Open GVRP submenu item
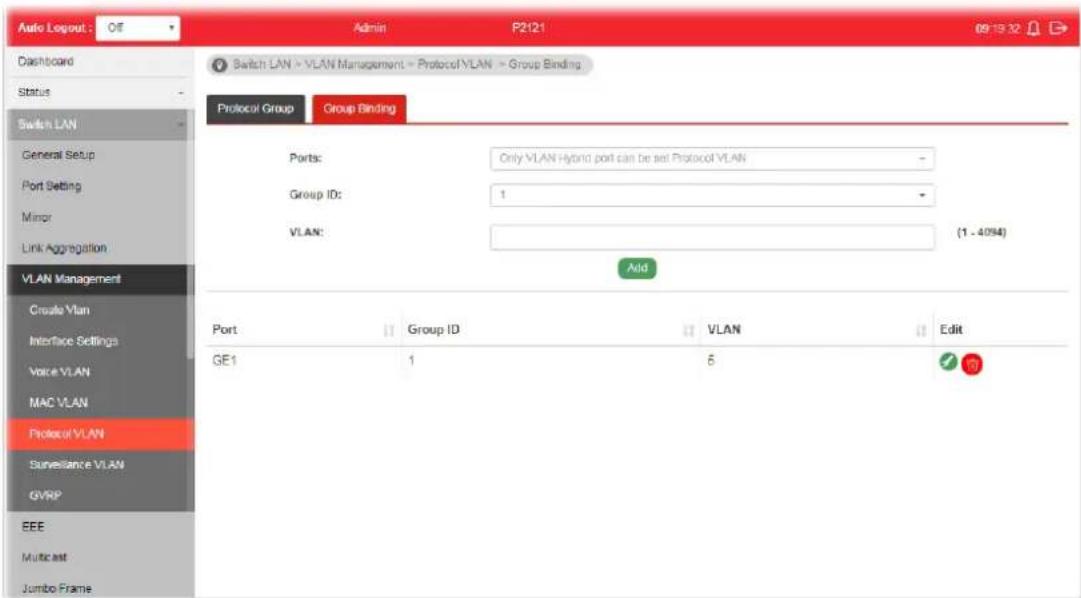Image resolution: width=1081 pixels, height=598 pixels. tap(46, 496)
